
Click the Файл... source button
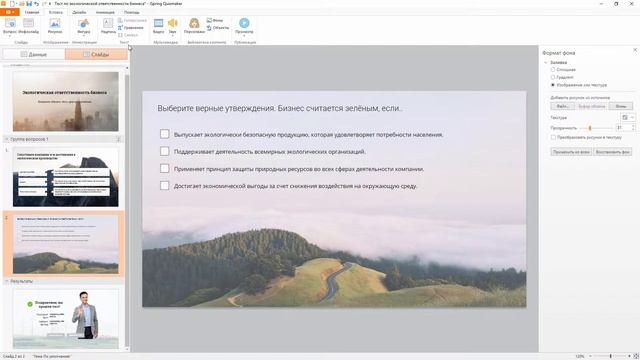[562, 106]
